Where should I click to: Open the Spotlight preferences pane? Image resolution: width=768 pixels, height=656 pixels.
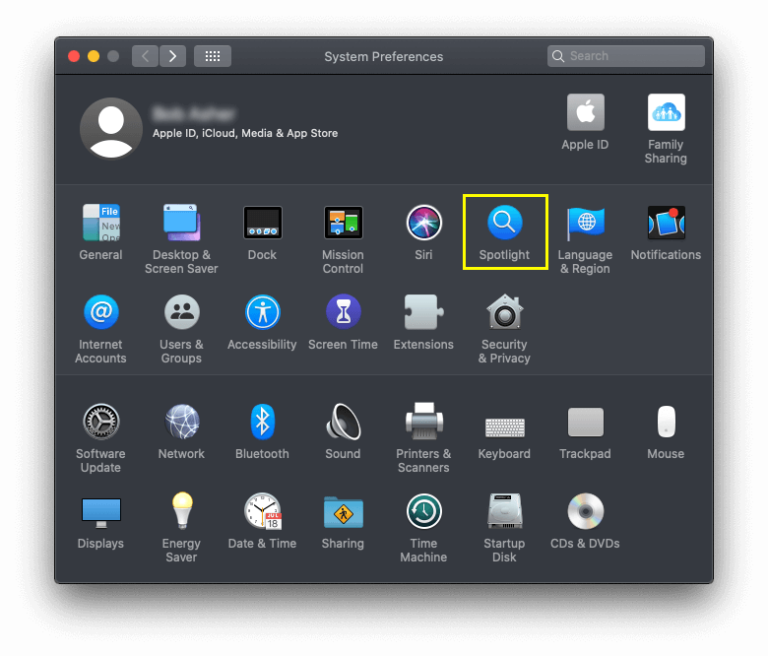(x=504, y=223)
